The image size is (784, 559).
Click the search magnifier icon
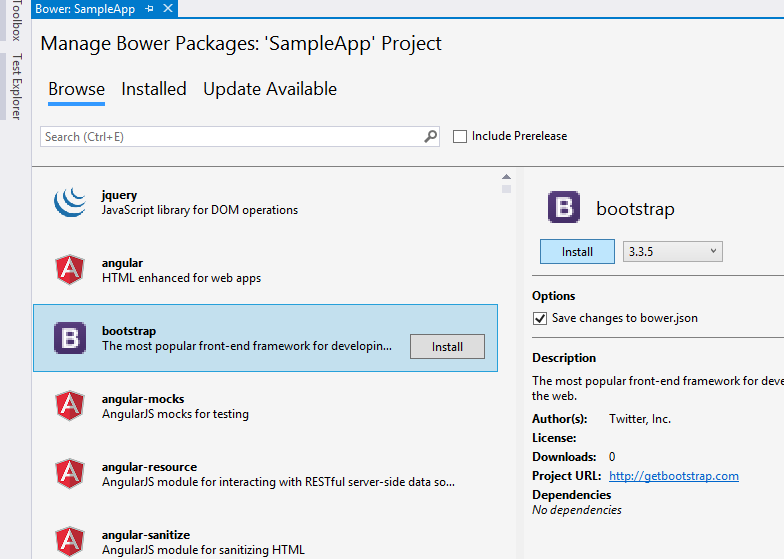tap(431, 136)
